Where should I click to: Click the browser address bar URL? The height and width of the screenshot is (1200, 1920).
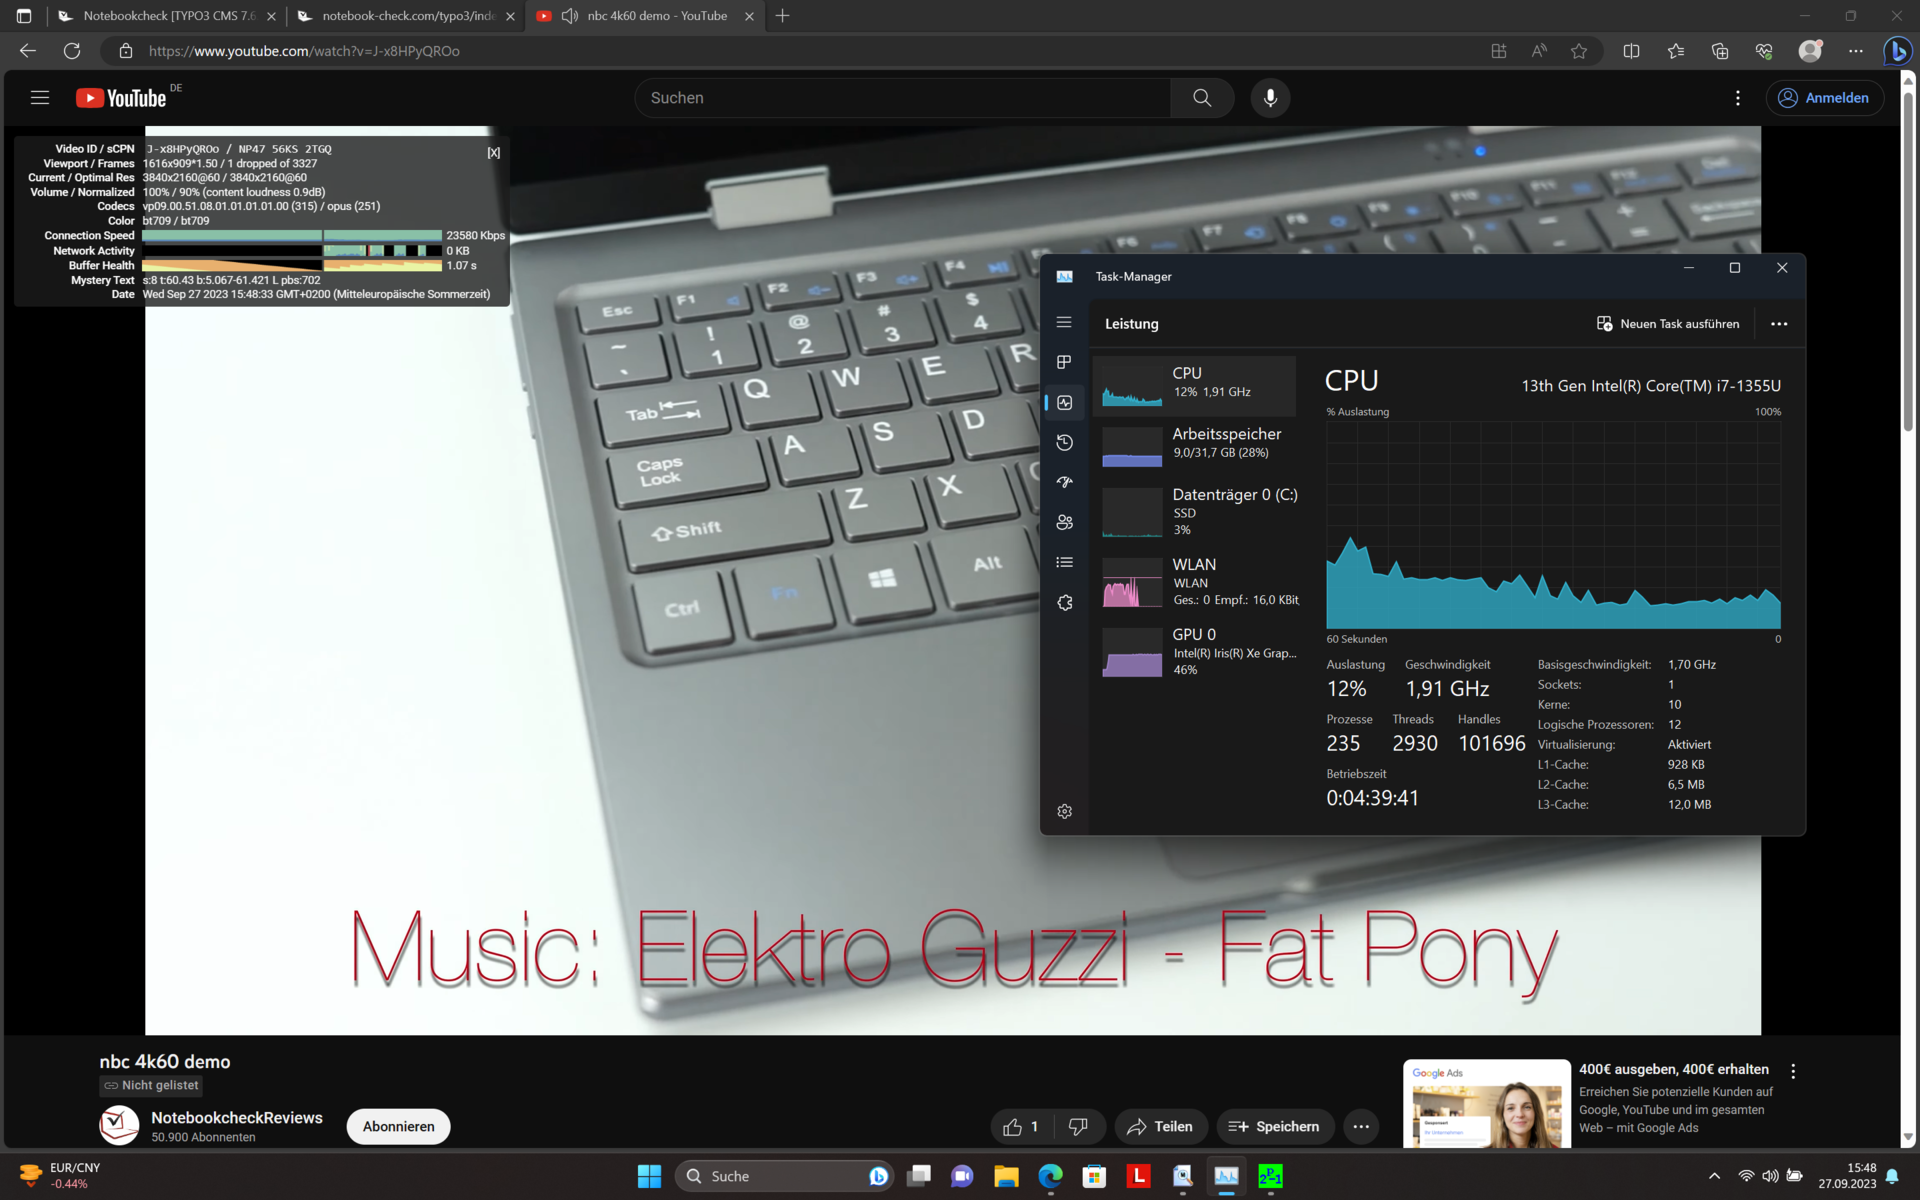coord(304,51)
